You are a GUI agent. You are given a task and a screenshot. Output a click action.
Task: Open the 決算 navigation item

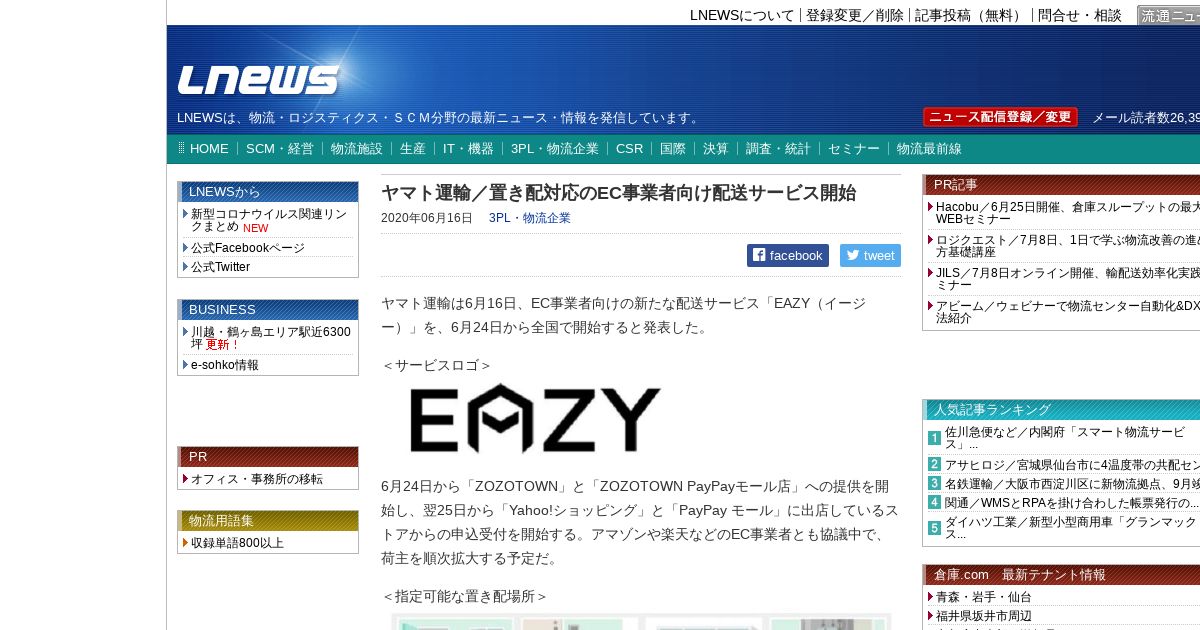[x=716, y=148]
